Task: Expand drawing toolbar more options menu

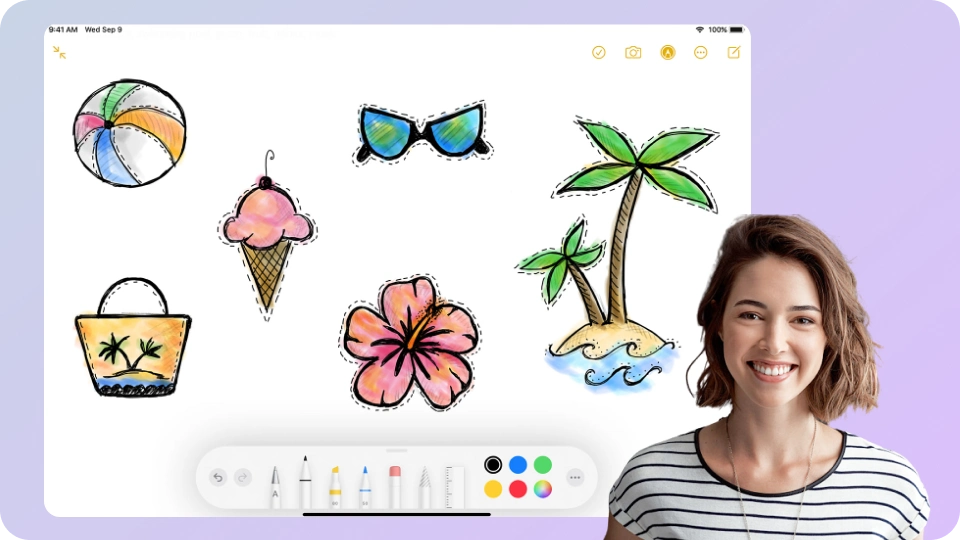Action: coord(575,478)
